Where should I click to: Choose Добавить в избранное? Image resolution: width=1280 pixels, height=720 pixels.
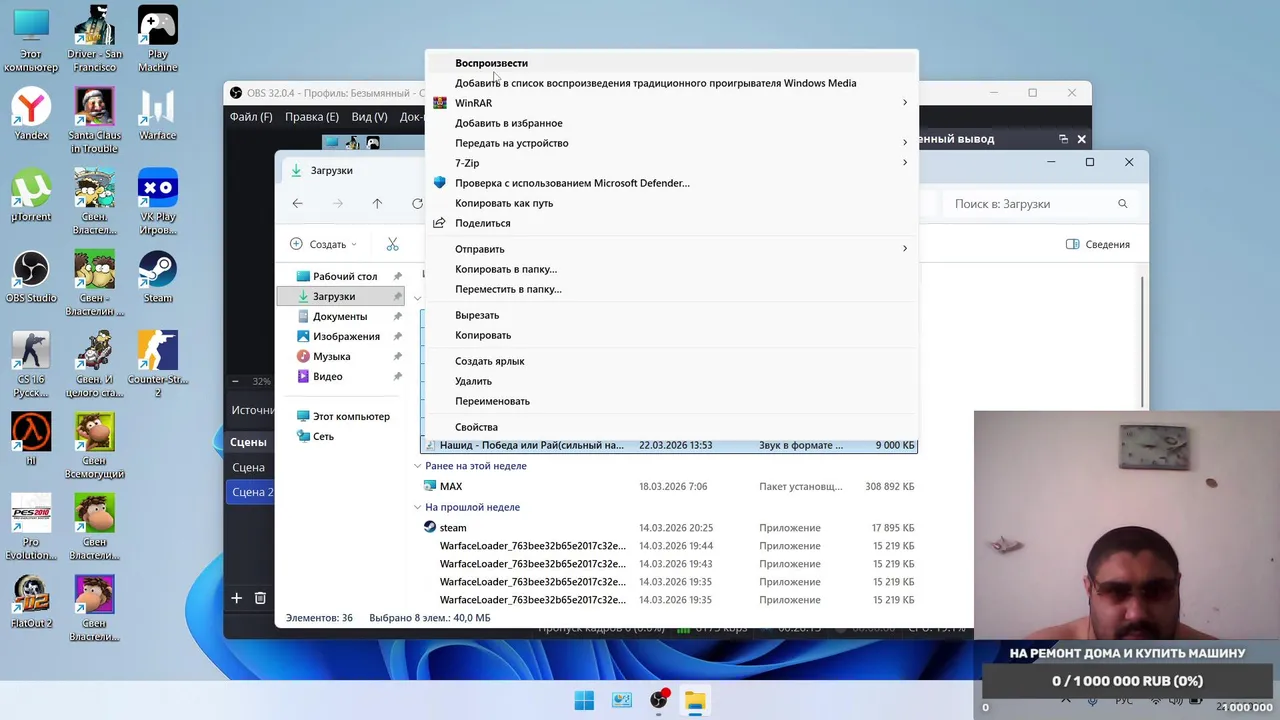[671, 123]
